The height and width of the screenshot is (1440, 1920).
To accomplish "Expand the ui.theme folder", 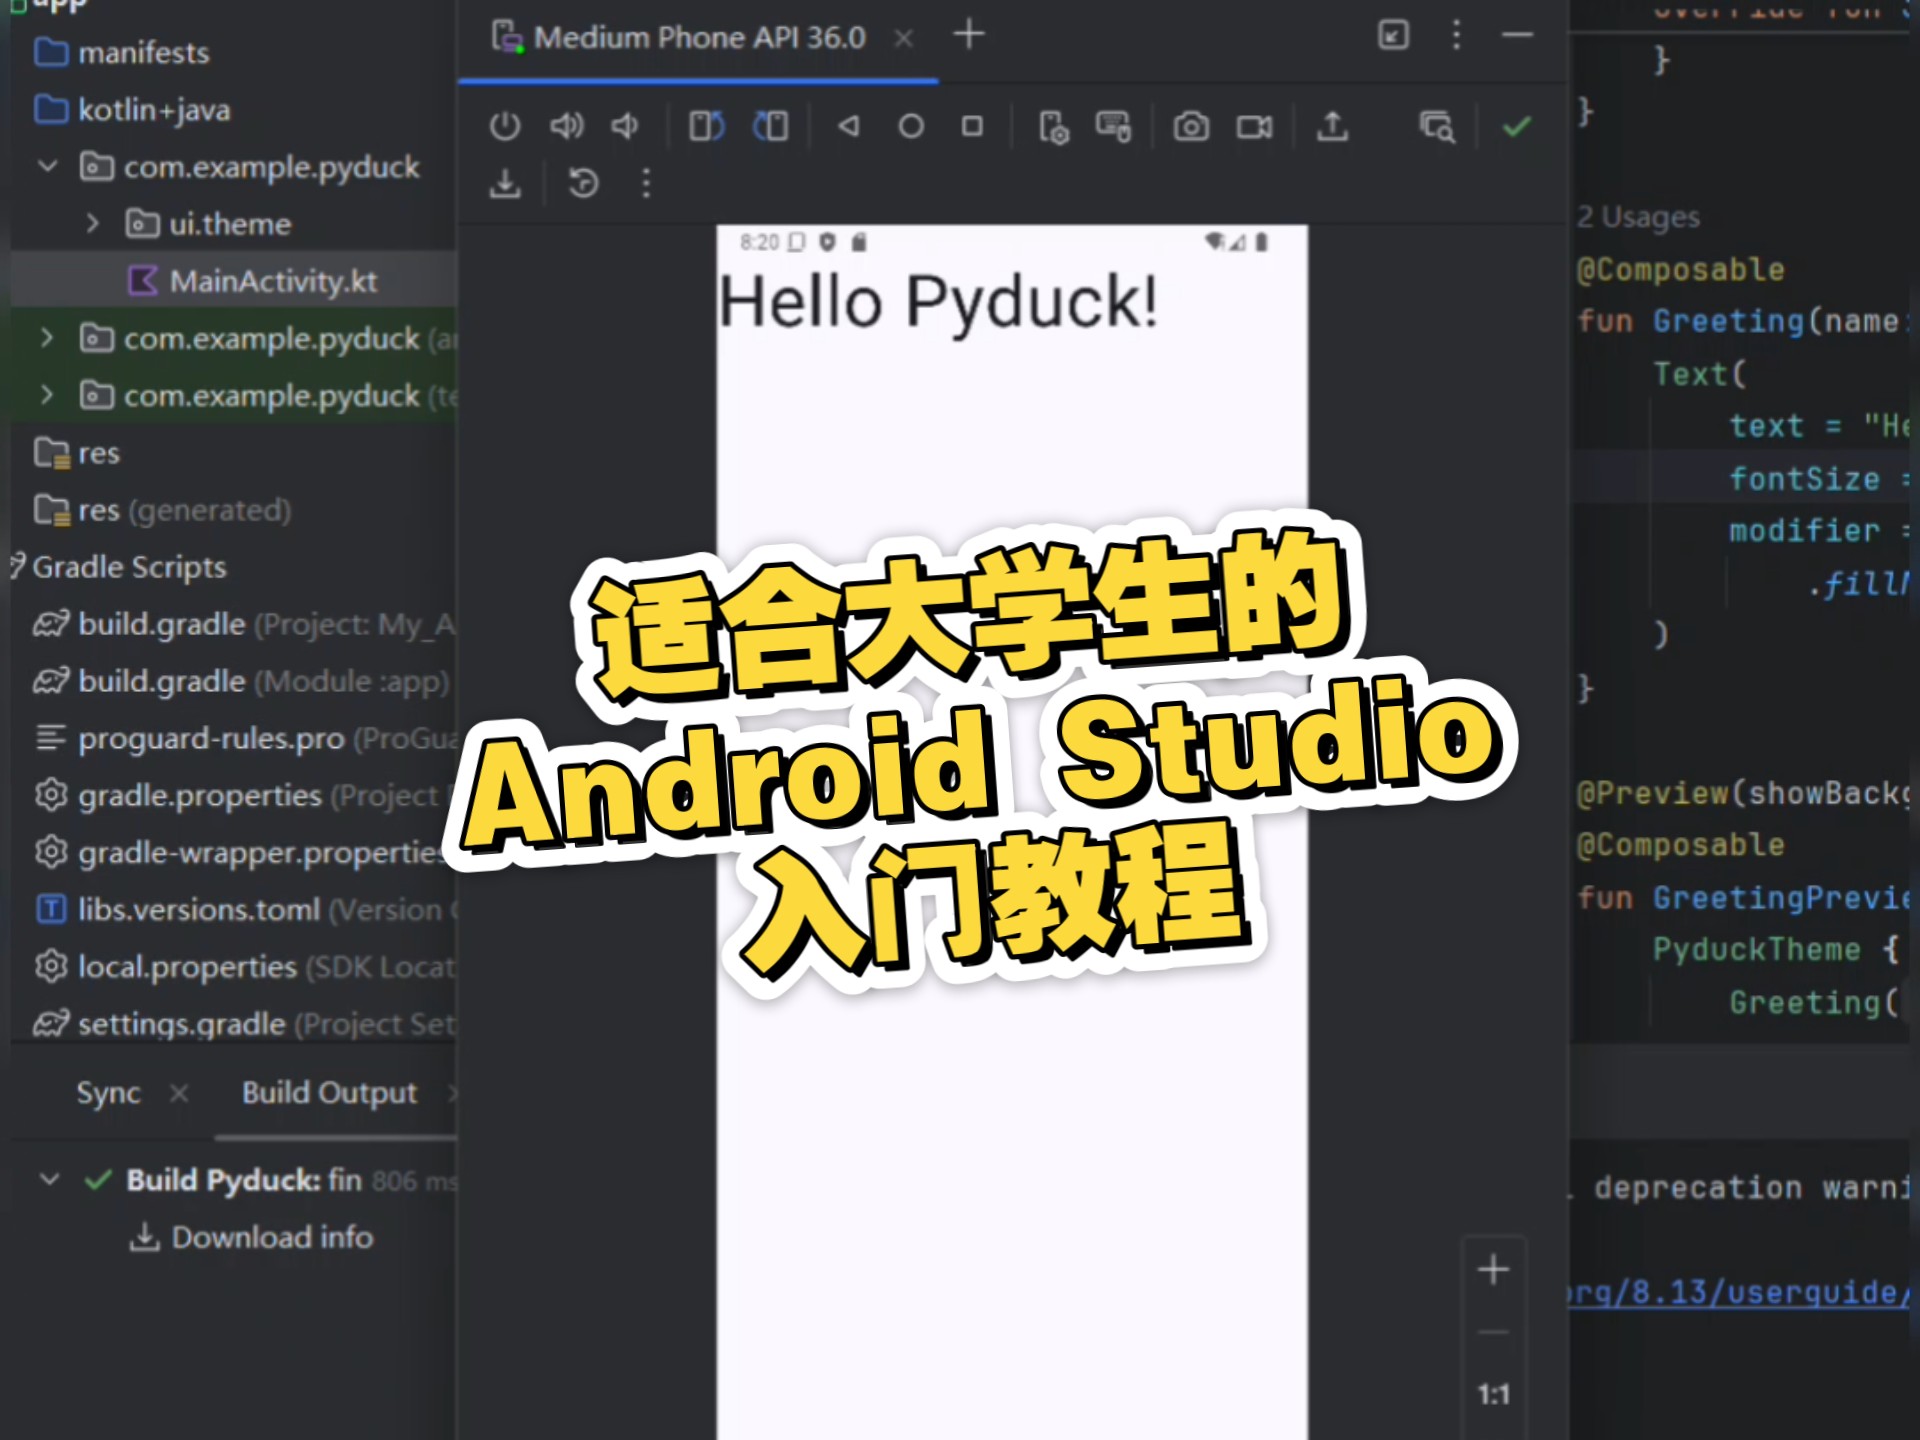I will (x=92, y=223).
